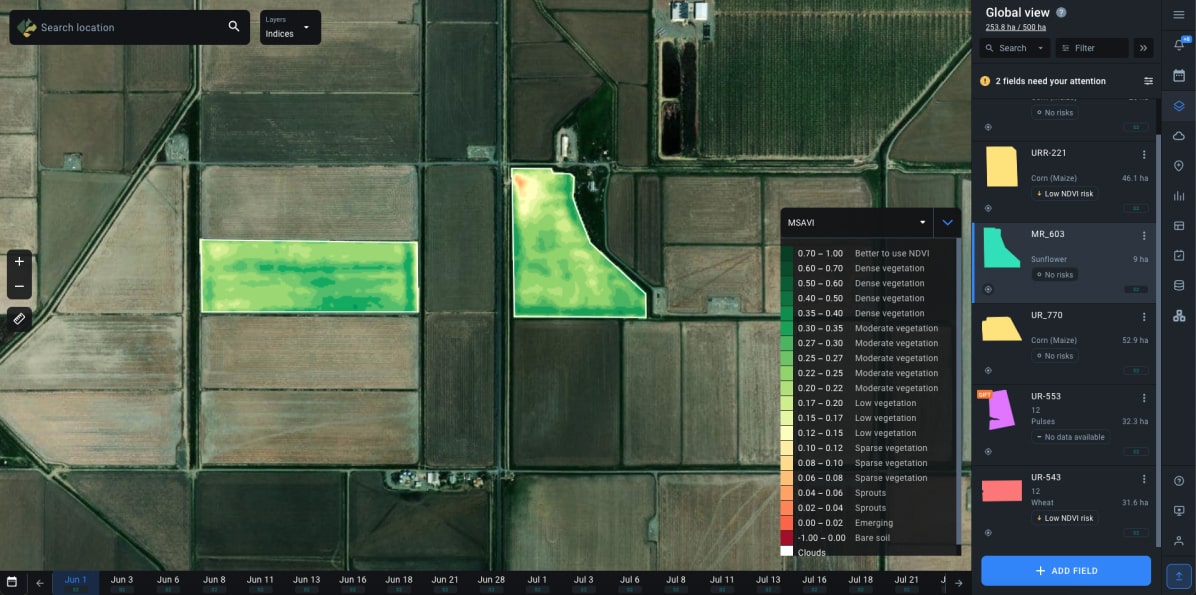Zoom out on the map with minus button
Screen dimensions: 1196x595
[19, 287]
